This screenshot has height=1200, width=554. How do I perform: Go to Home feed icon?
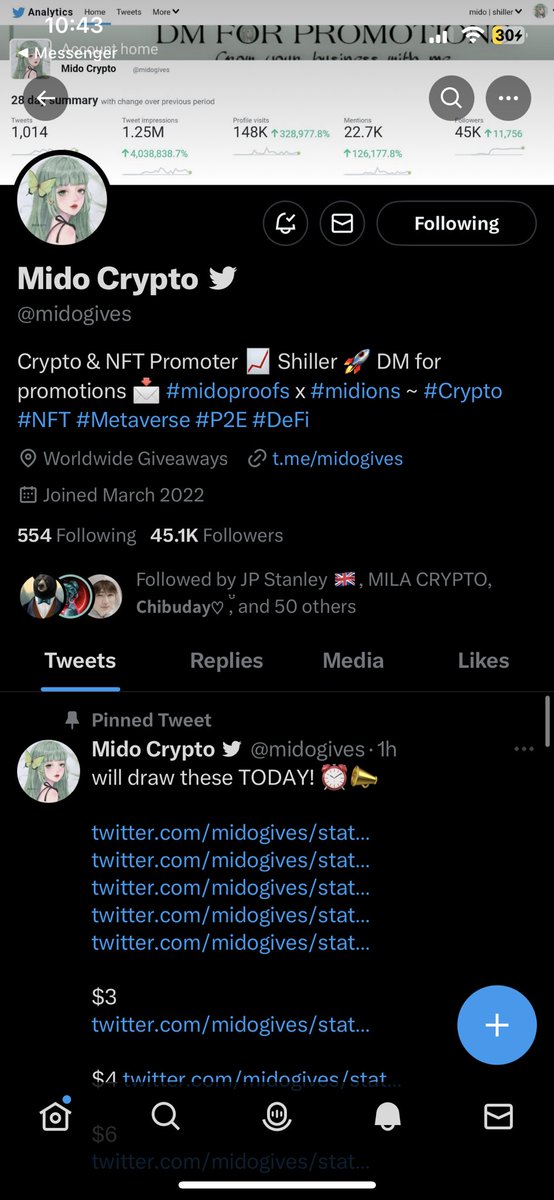(x=55, y=1115)
